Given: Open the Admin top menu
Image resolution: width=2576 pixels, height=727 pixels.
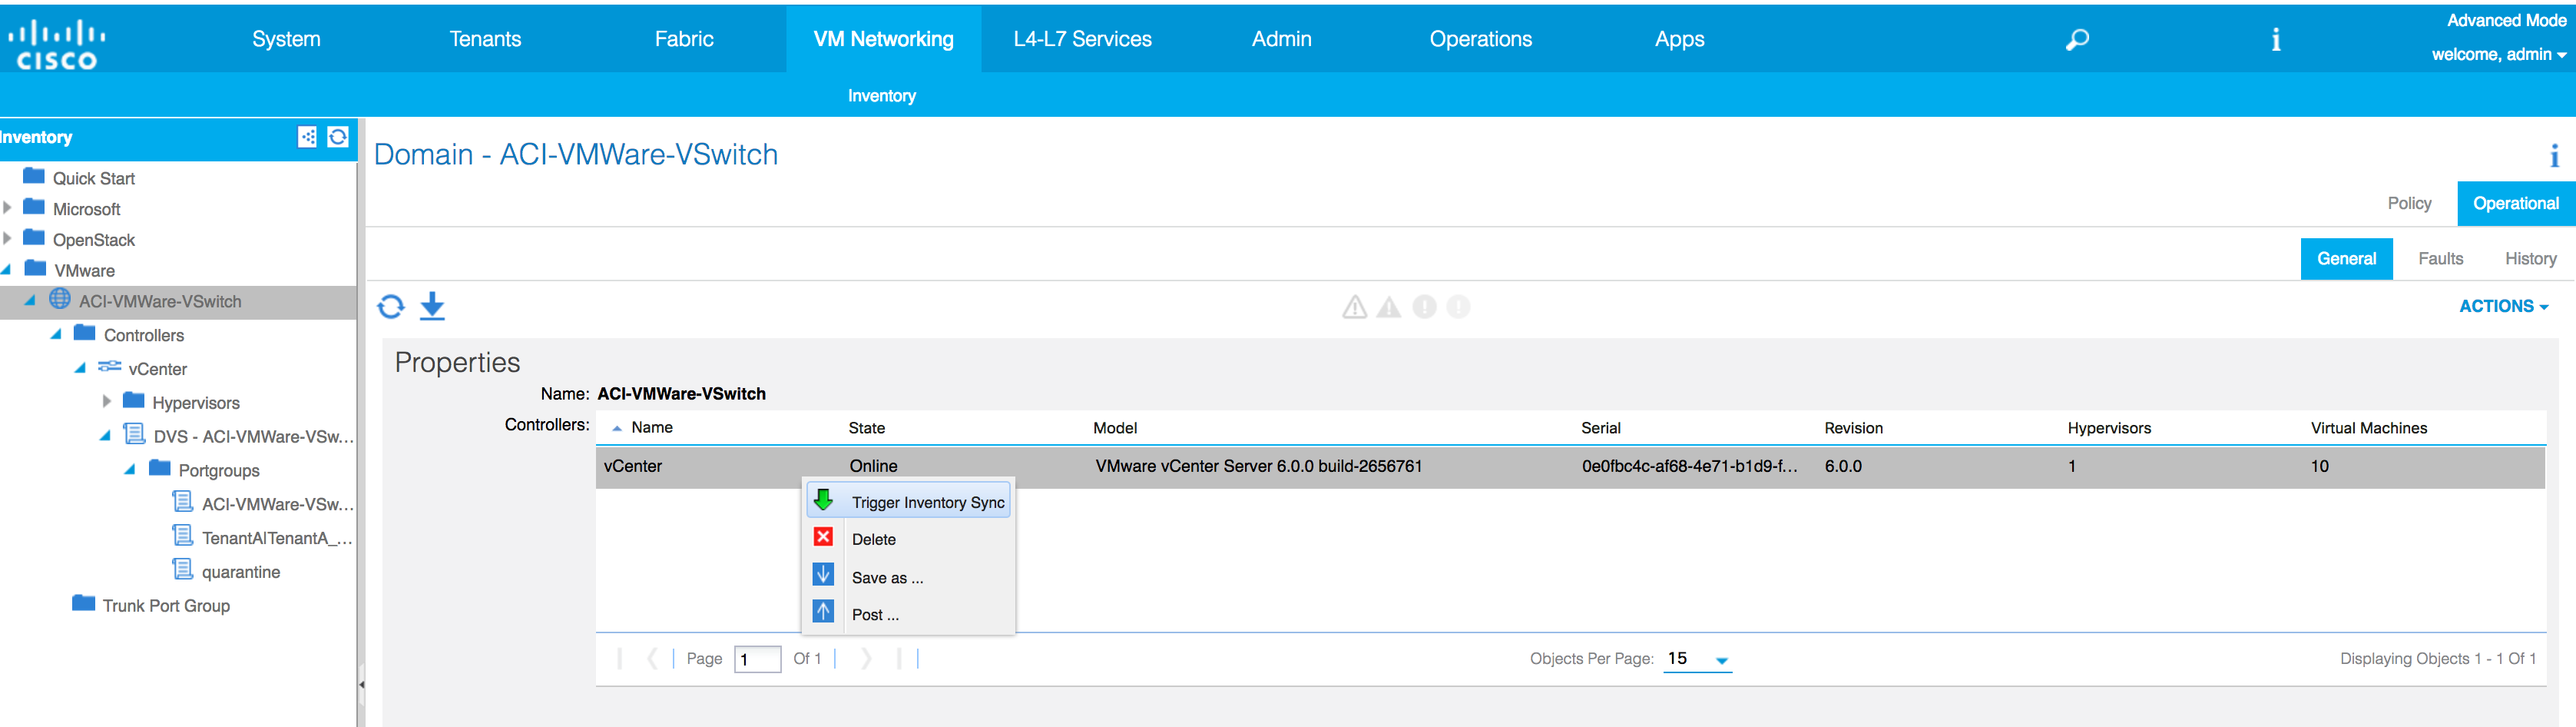Looking at the screenshot, I should [1281, 39].
